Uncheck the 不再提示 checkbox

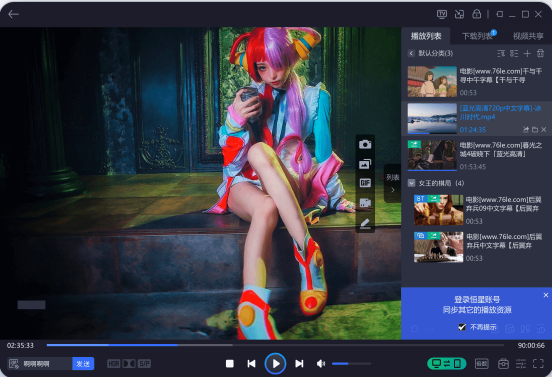click(x=462, y=327)
